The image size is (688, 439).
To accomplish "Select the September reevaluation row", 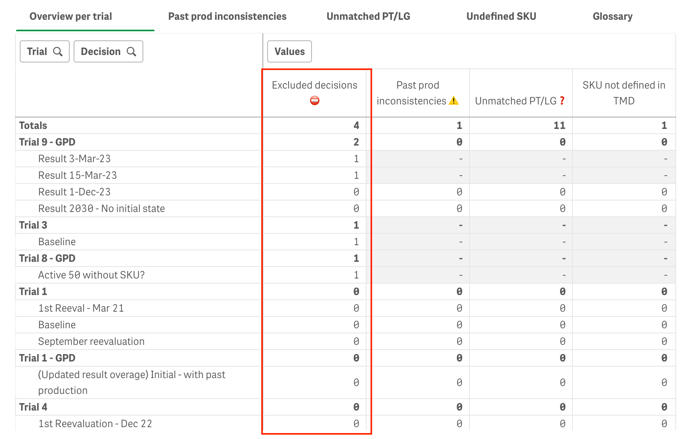I will pyautogui.click(x=91, y=341).
